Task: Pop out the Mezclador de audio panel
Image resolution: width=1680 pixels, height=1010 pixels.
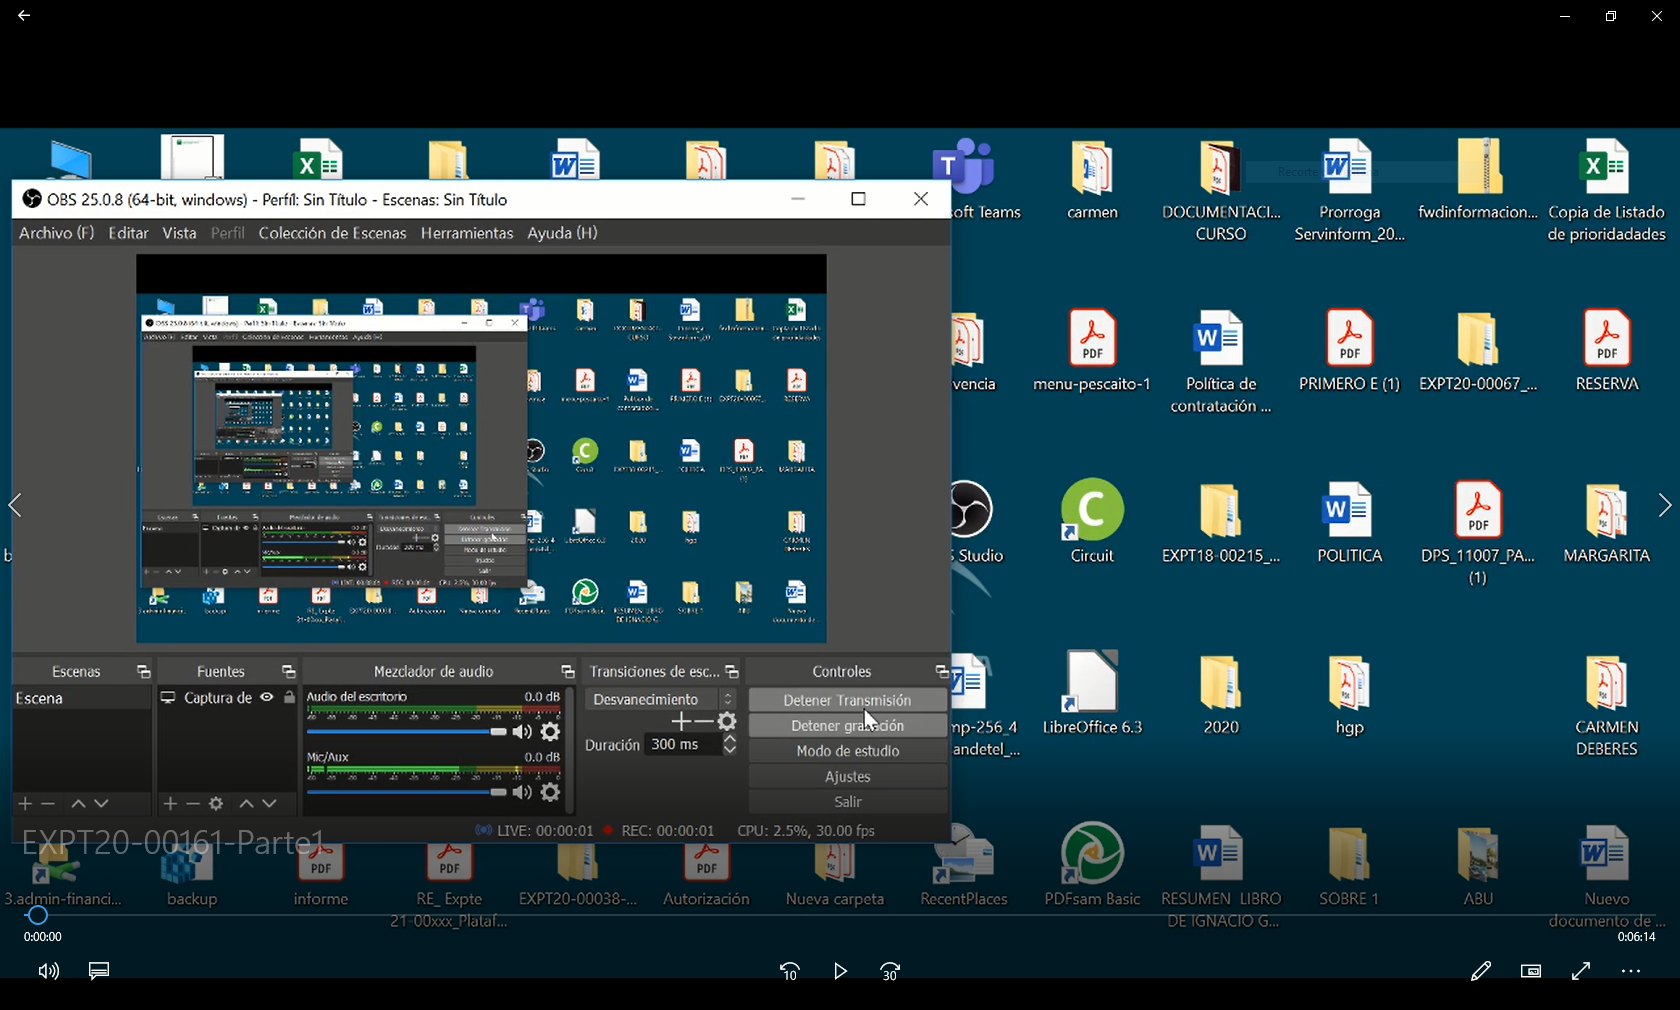Action: (567, 672)
